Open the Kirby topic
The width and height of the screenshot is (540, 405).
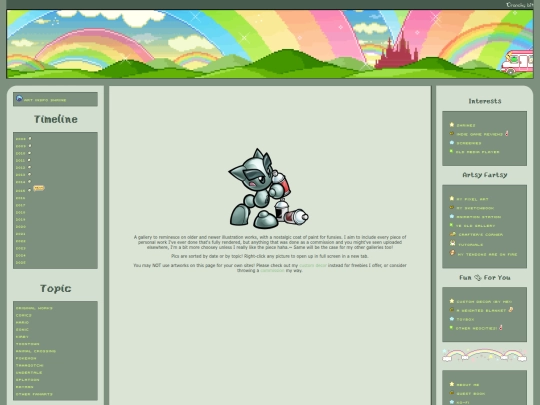[22, 337]
